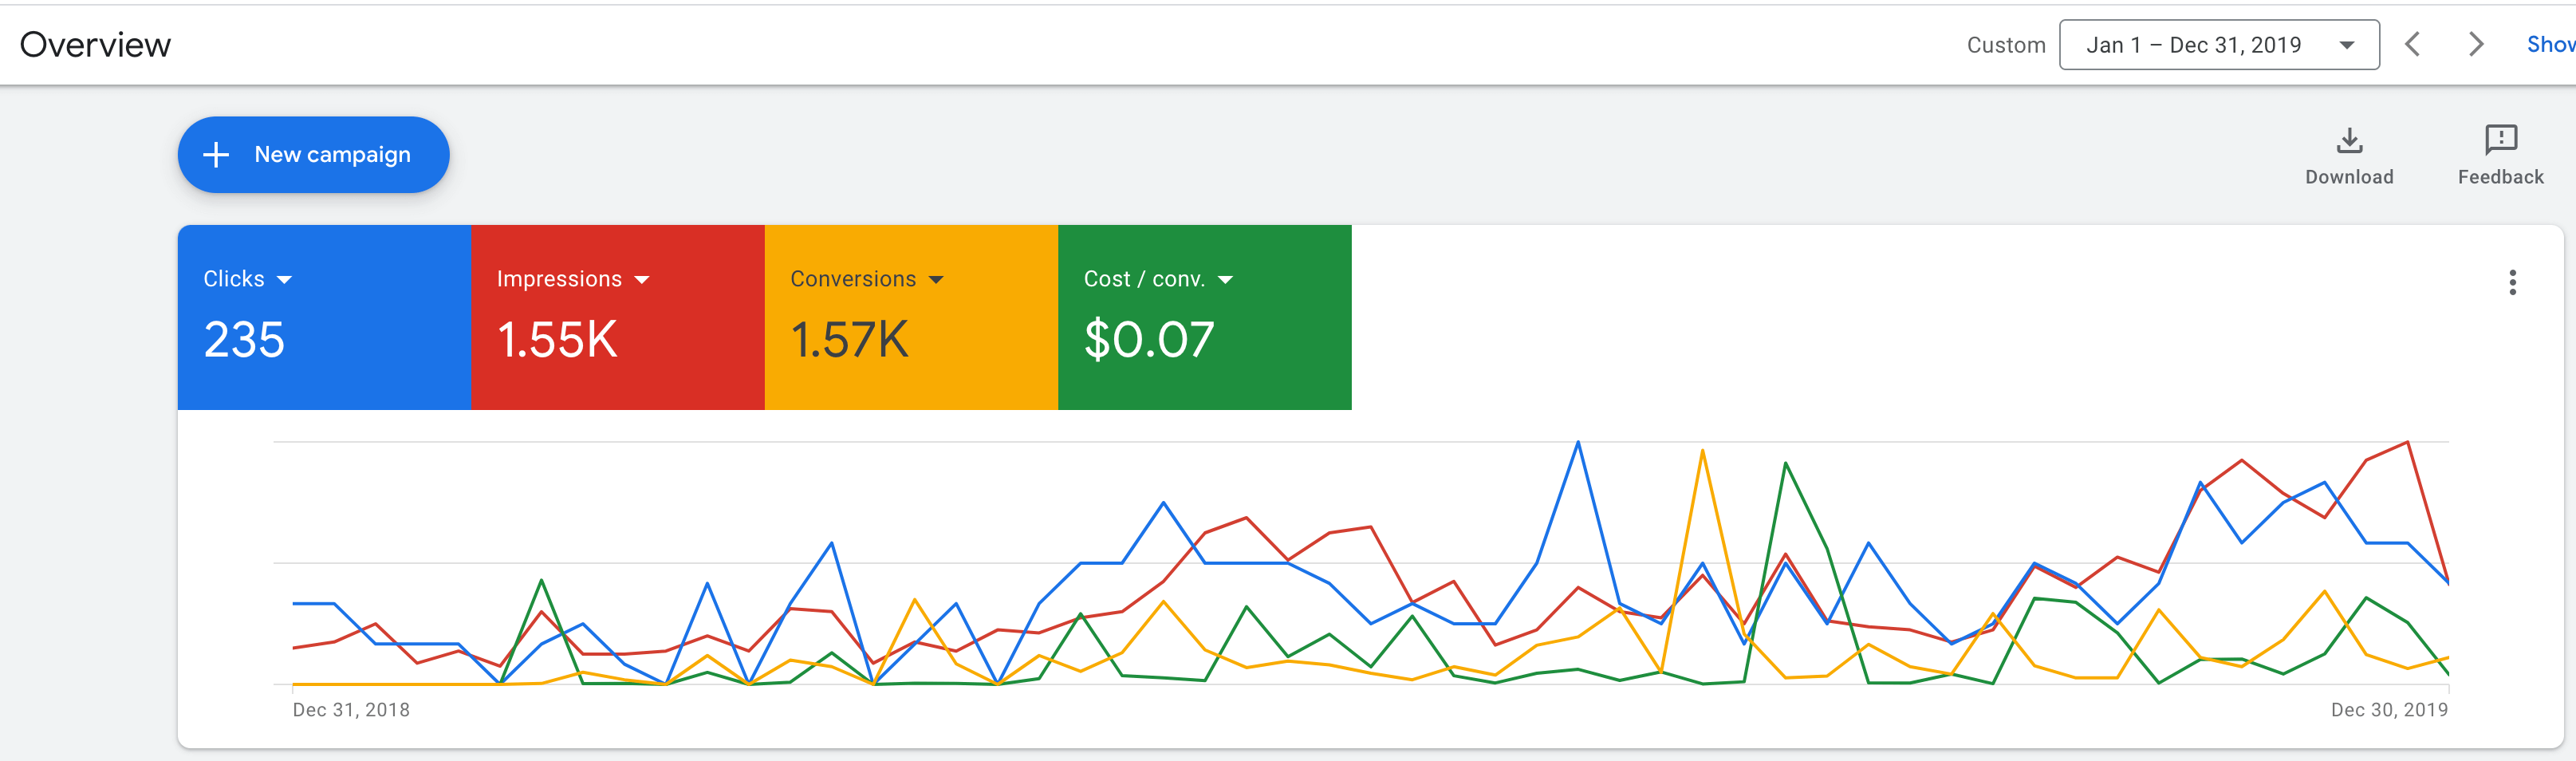Click the highest red Impressions peak

click(x=2407, y=442)
